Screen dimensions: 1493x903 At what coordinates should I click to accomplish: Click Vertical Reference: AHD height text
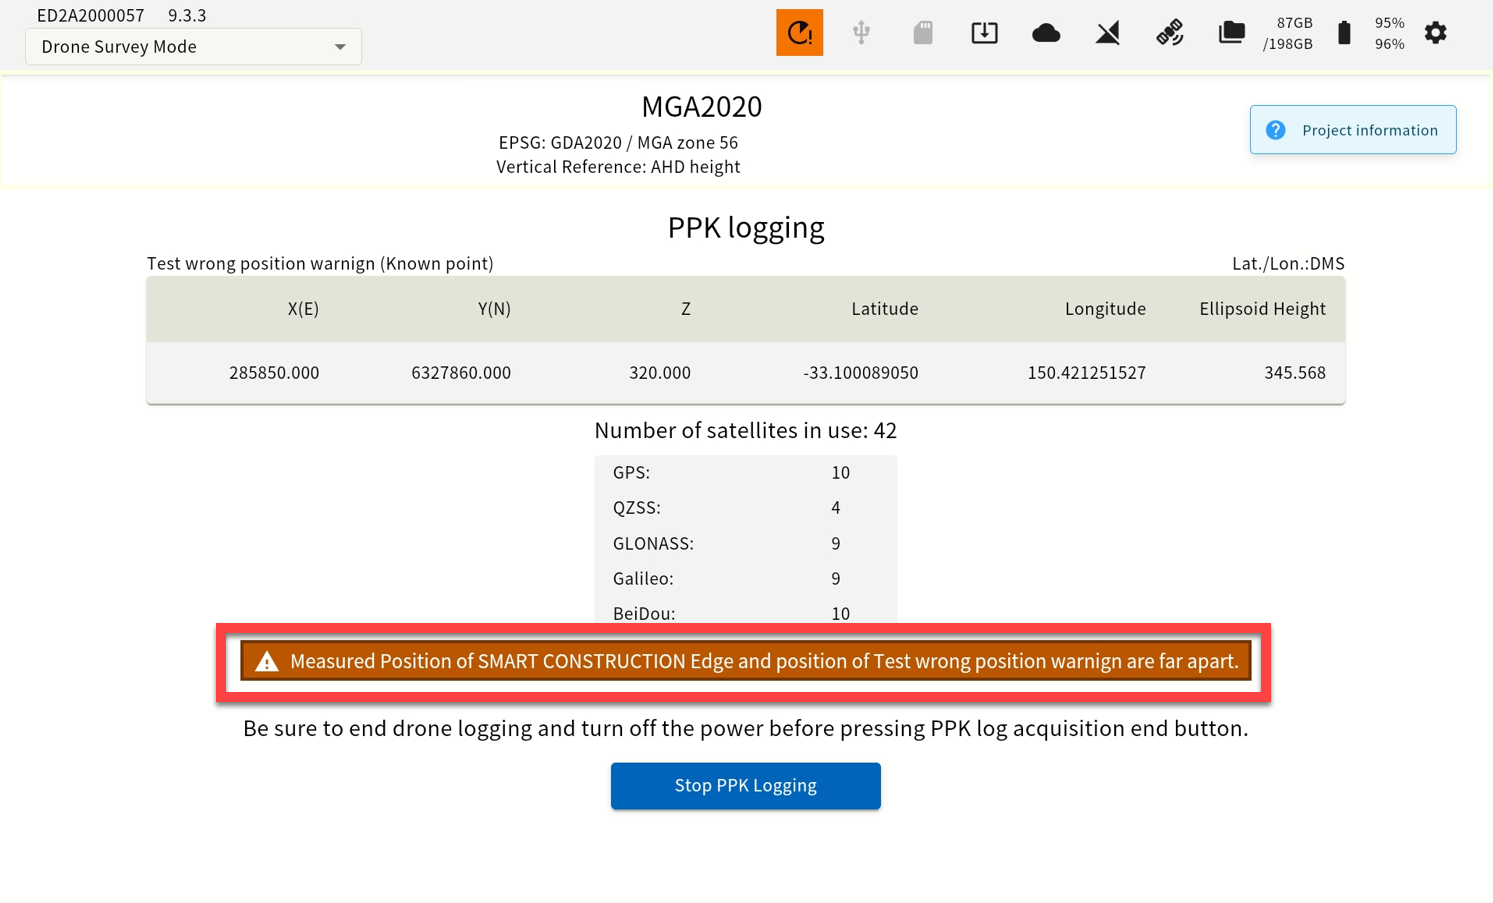point(618,167)
